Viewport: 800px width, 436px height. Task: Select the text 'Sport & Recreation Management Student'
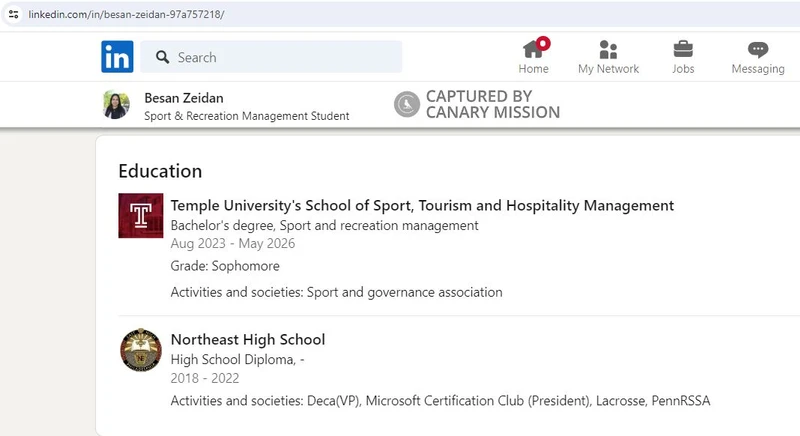[246, 116]
